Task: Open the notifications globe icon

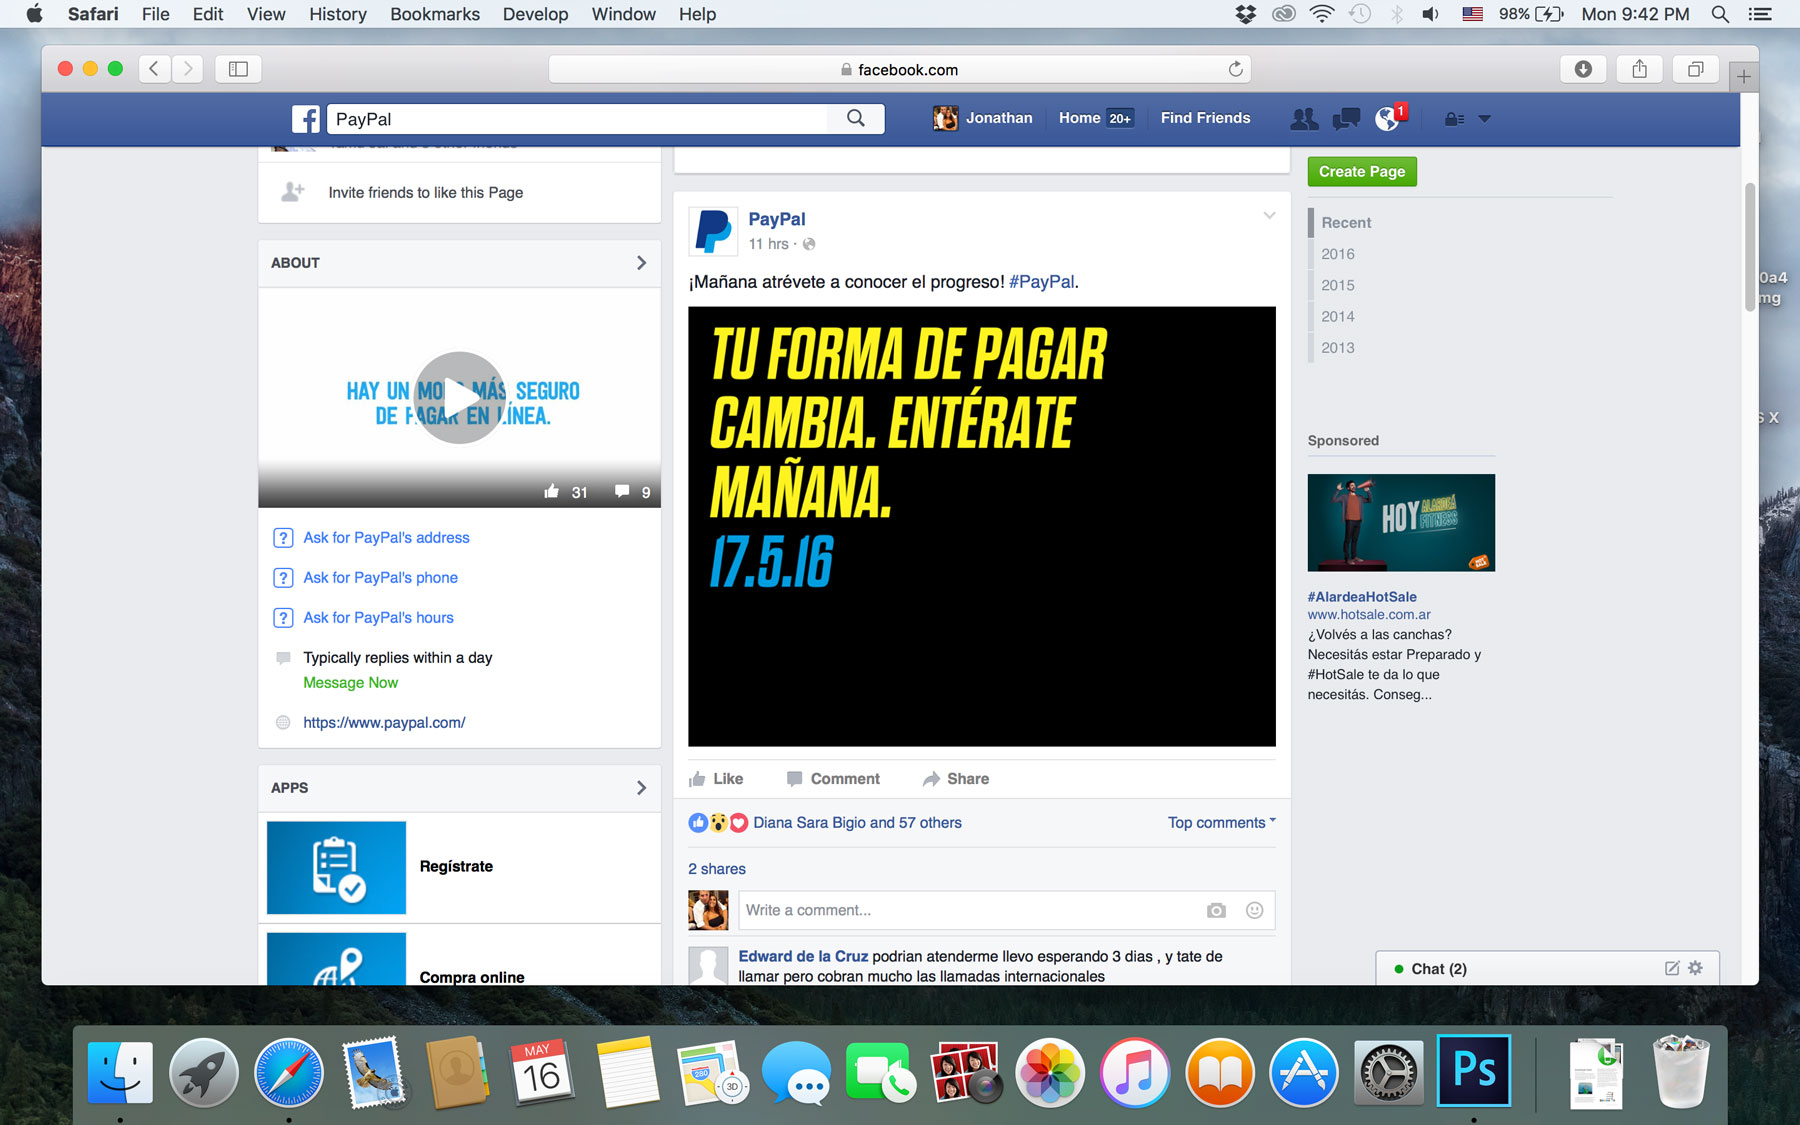Action: (x=1387, y=119)
